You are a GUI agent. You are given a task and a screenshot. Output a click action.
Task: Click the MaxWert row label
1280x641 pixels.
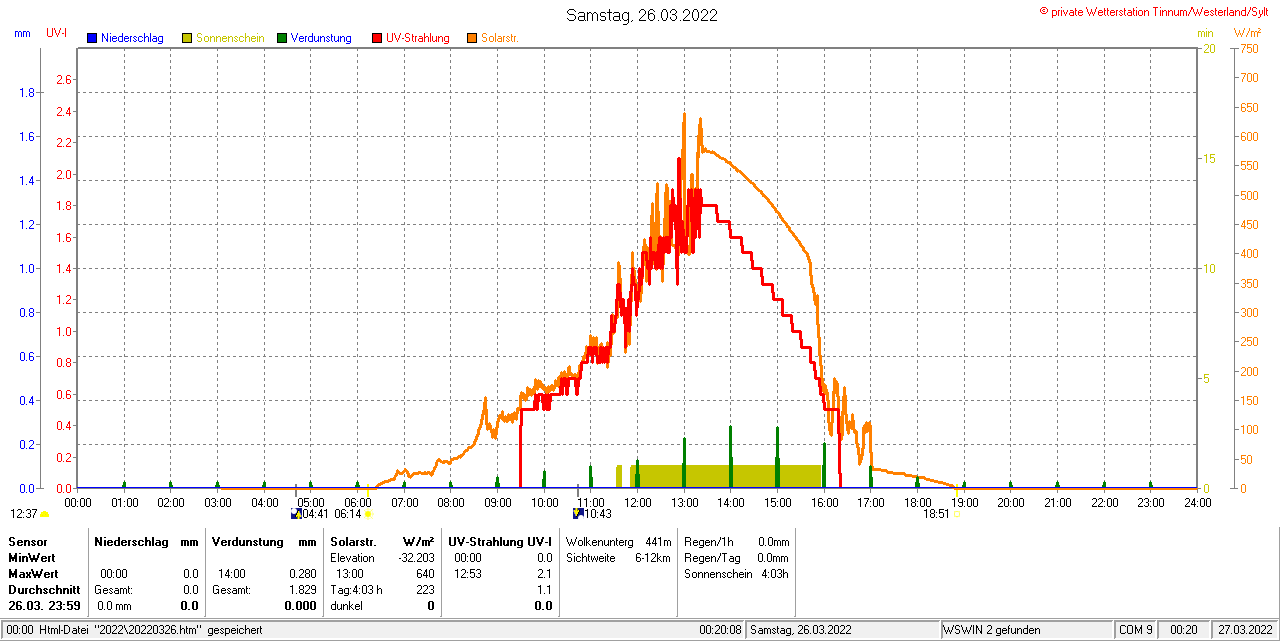(34, 574)
